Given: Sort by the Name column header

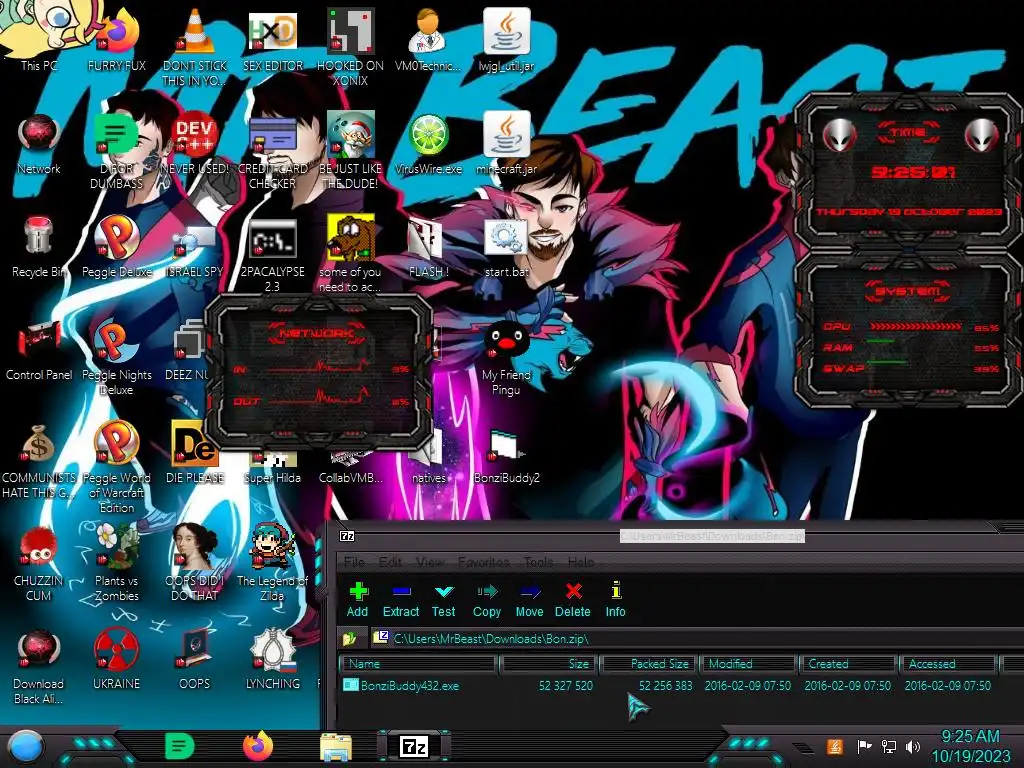Looking at the screenshot, I should (x=419, y=664).
